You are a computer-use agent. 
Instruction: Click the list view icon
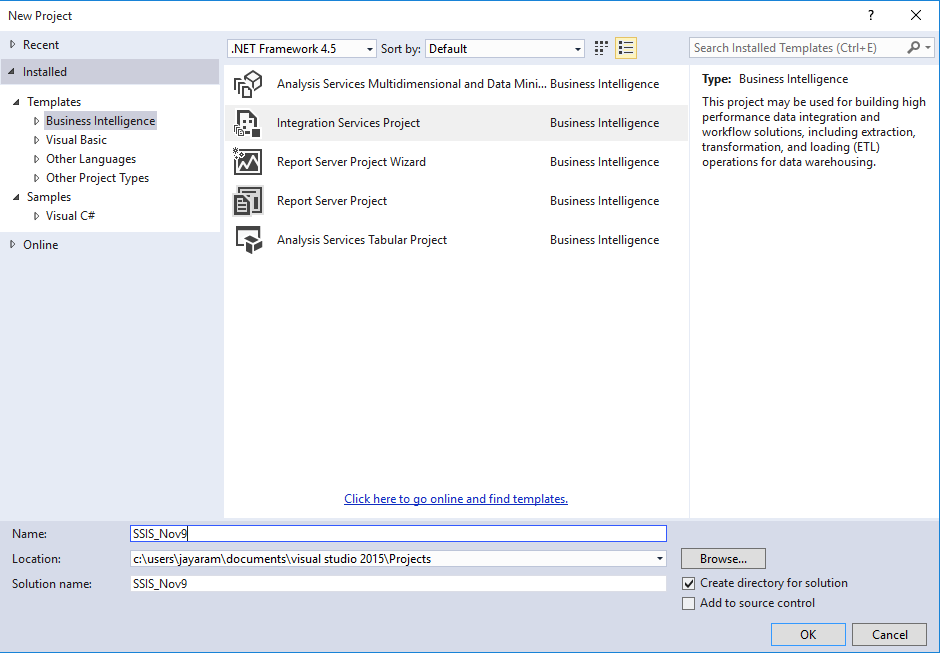coord(626,47)
